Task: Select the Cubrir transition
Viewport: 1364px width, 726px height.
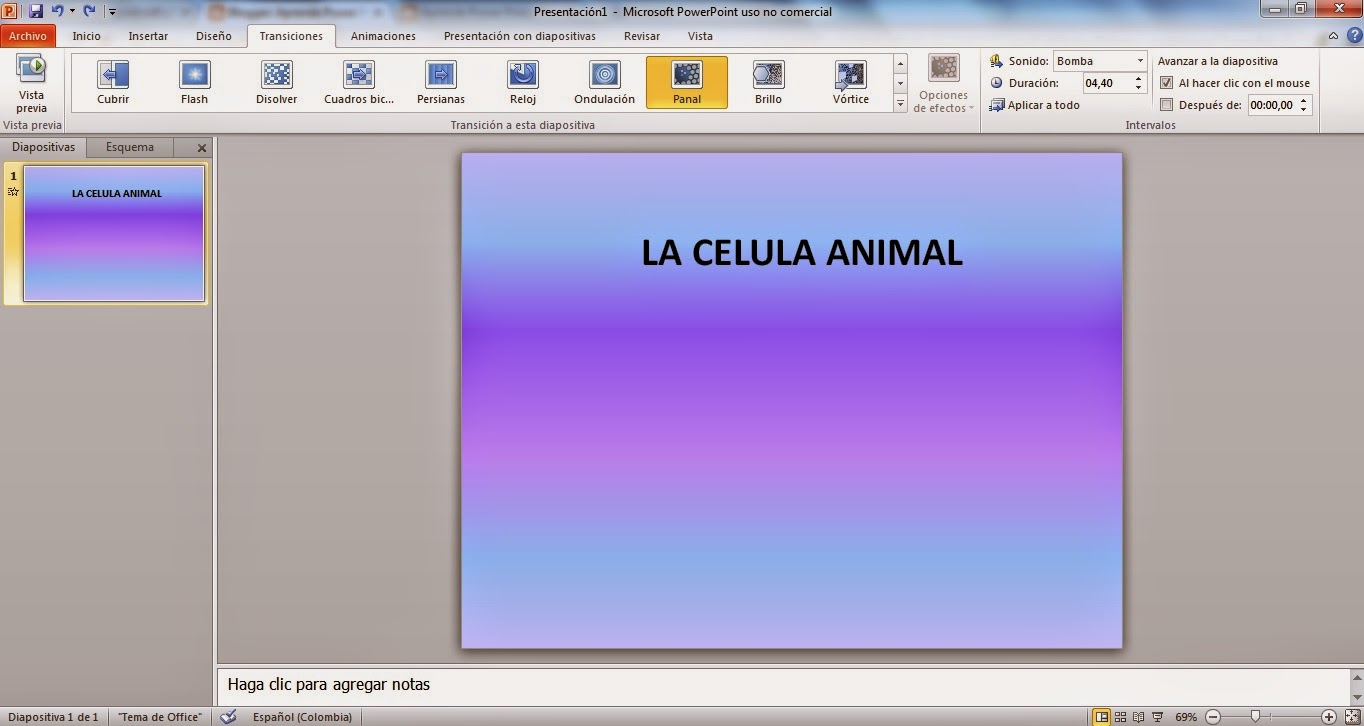Action: pyautogui.click(x=112, y=80)
